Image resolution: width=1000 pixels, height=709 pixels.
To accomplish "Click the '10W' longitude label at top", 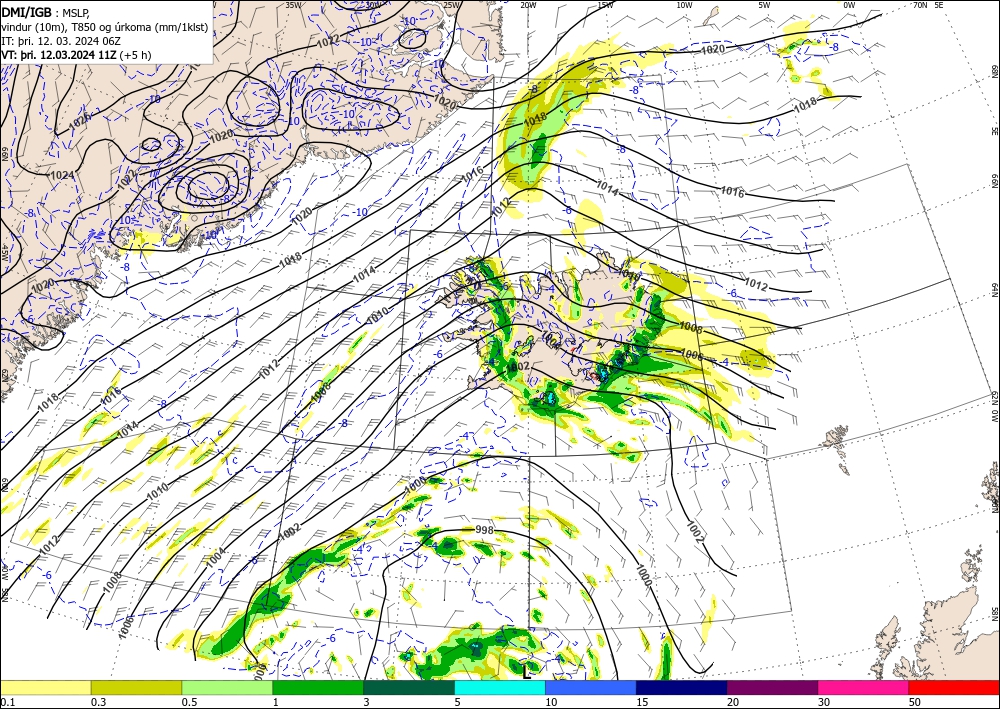I will (x=684, y=5).
